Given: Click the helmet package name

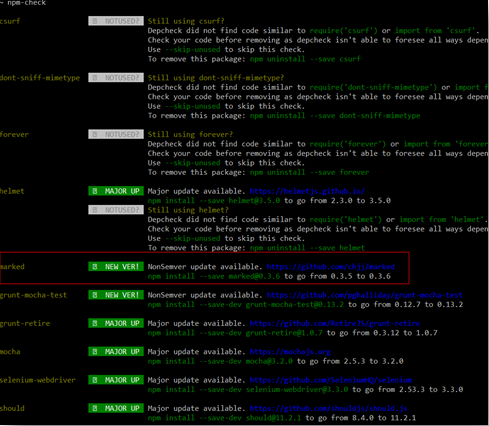Looking at the screenshot, I should point(12,191).
